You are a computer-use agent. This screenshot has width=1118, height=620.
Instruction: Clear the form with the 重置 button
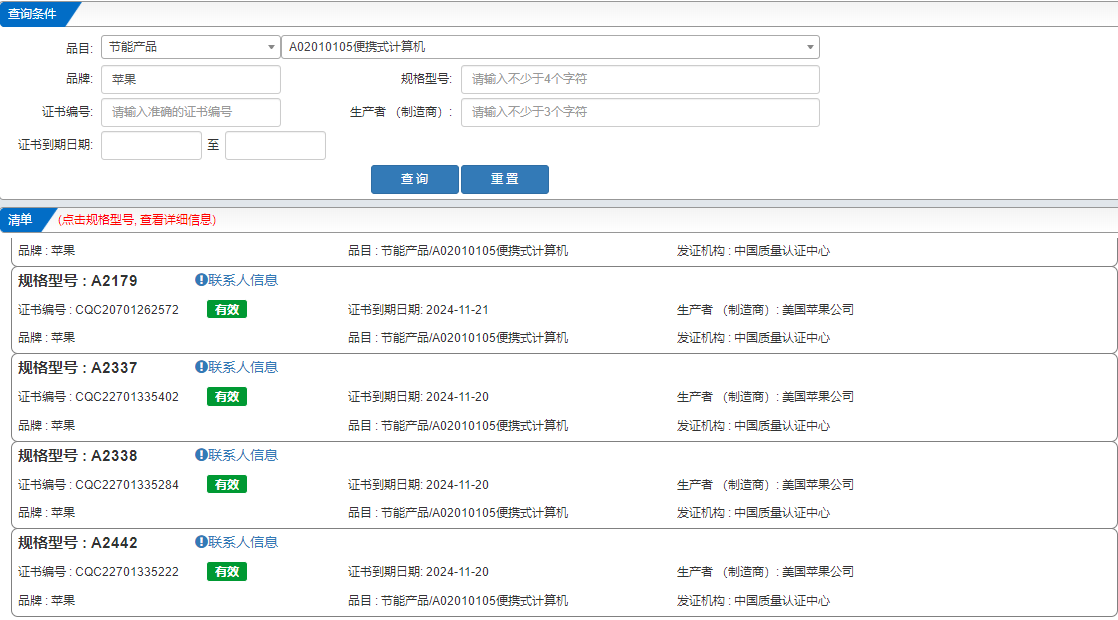click(x=505, y=179)
